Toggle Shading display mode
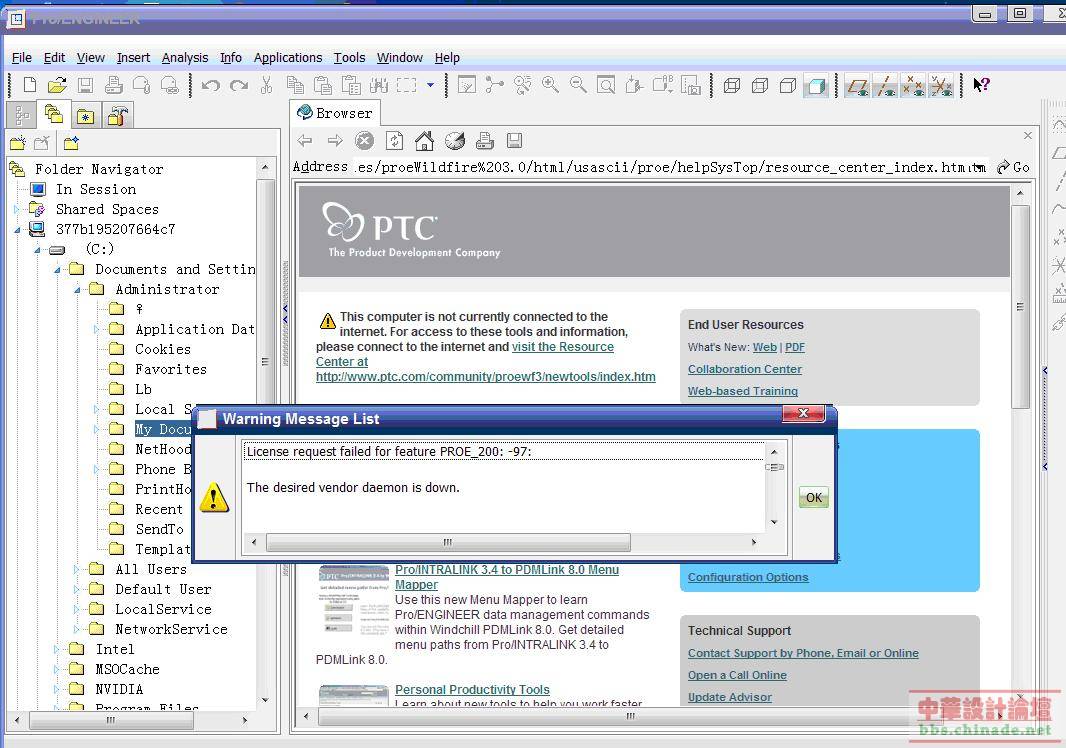Viewport: 1066px width, 748px height. coord(816,86)
